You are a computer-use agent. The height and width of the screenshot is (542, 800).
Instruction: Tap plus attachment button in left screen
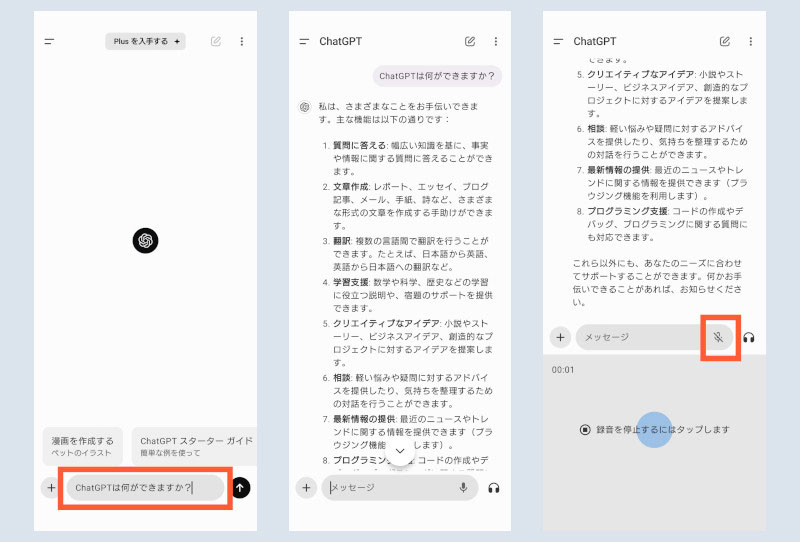pos(51,488)
